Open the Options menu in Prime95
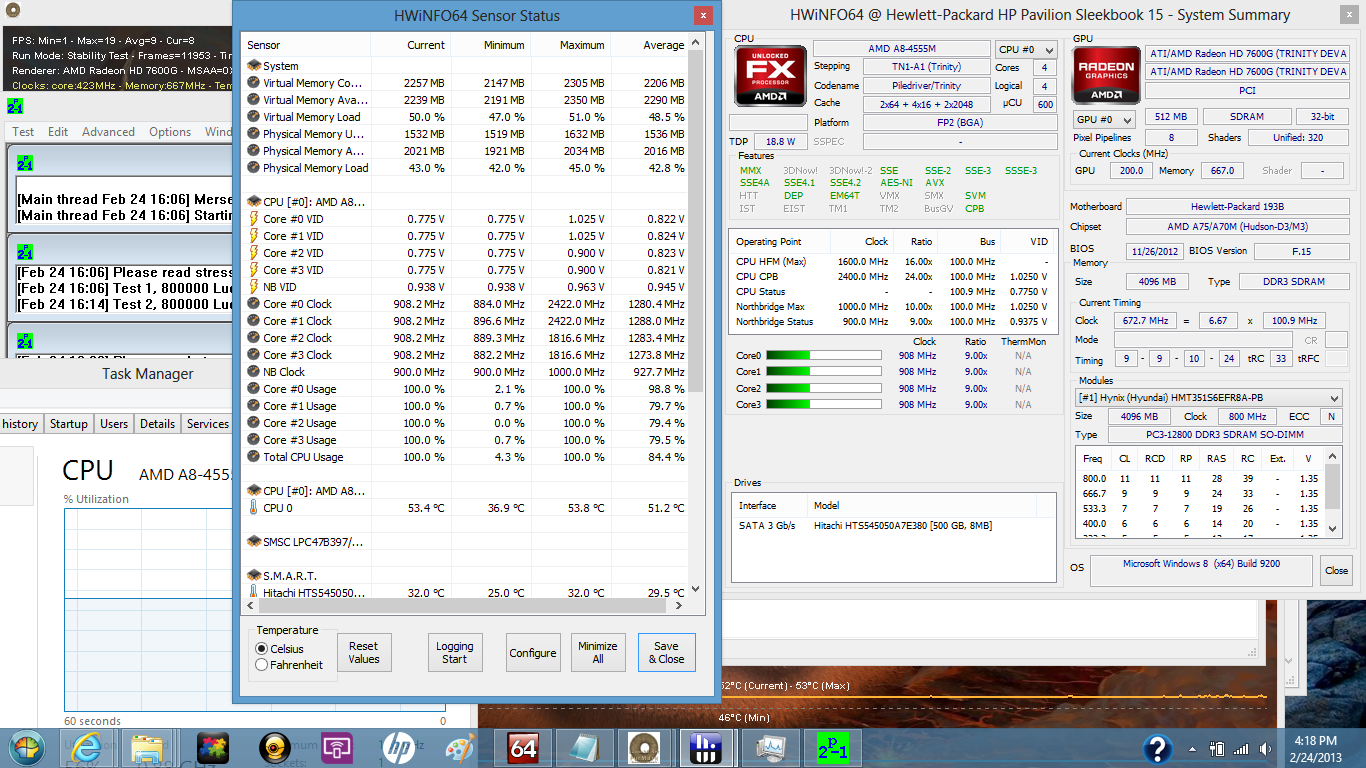This screenshot has height=768, width=1366. point(170,132)
